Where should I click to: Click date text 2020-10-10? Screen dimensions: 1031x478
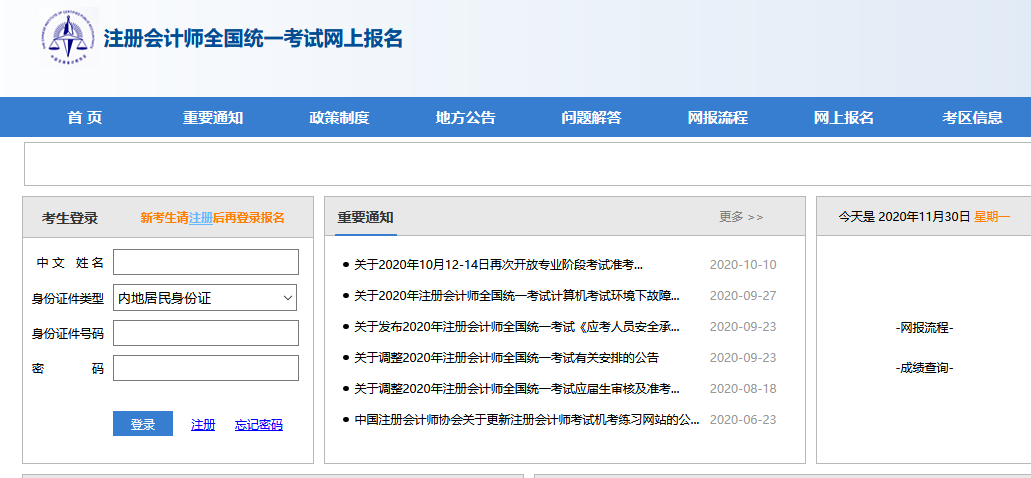click(743, 265)
